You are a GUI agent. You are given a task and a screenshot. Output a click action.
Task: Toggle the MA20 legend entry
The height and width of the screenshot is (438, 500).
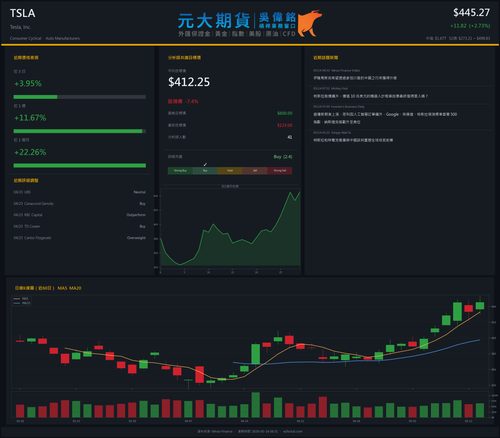click(22, 303)
